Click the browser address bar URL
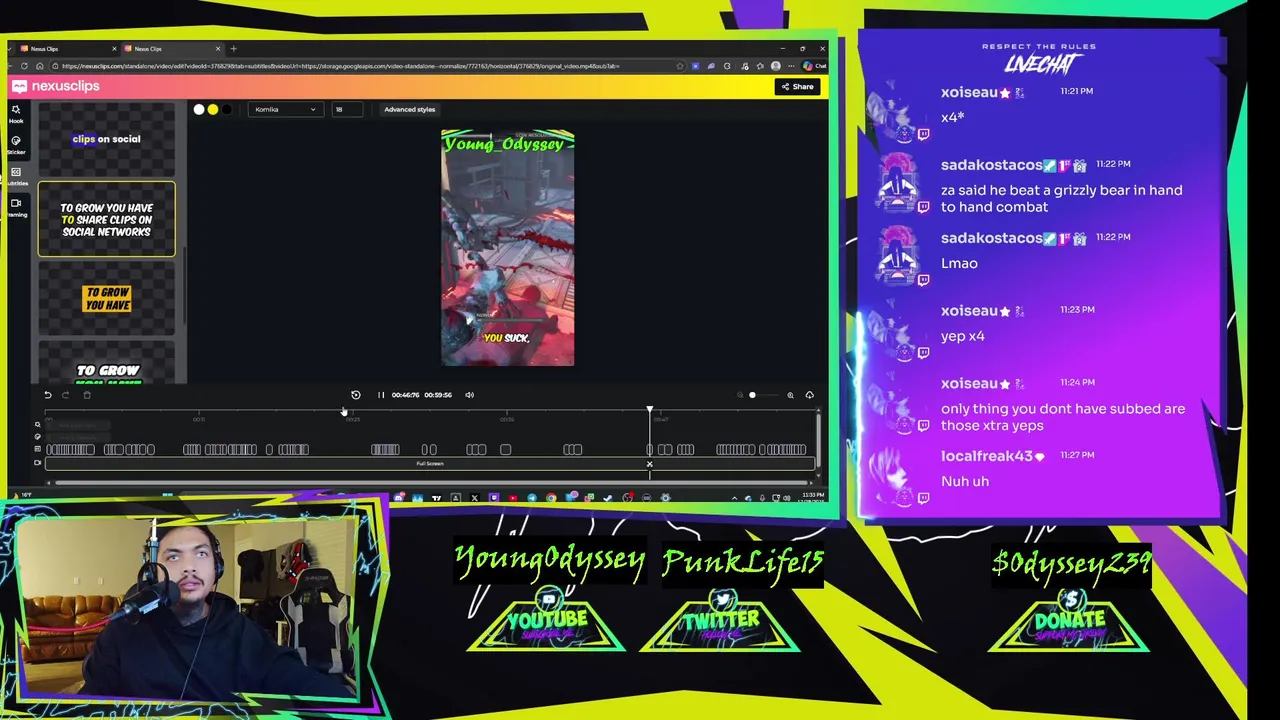This screenshot has height=720, width=1280. tap(340, 66)
